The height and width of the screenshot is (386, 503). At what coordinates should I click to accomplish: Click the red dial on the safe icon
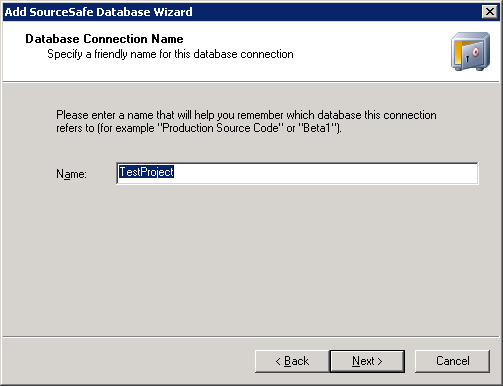[475, 52]
